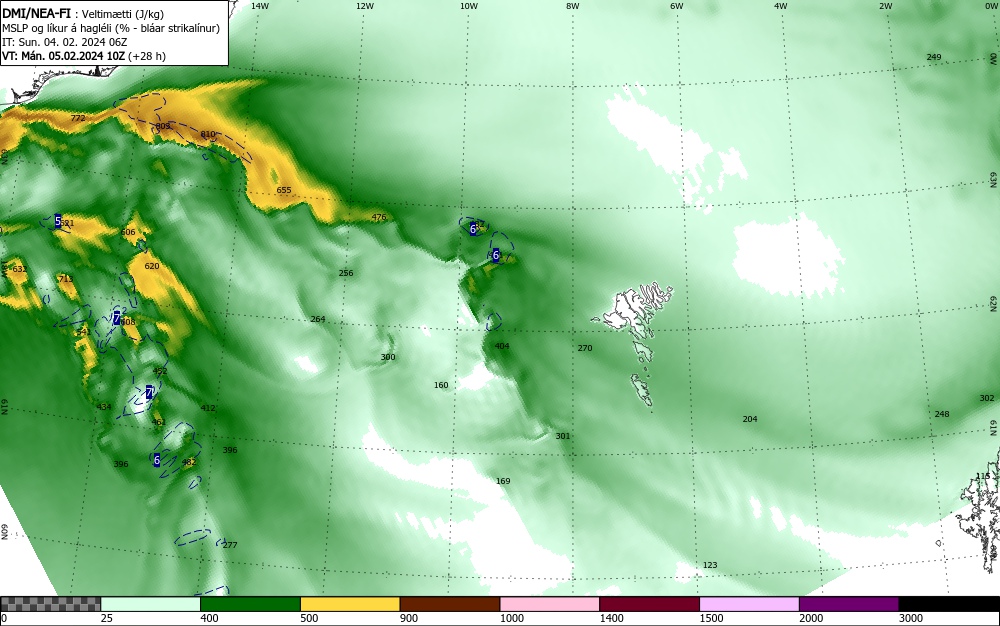Choose the light purple 1500–2000 legend swatch

point(749,604)
